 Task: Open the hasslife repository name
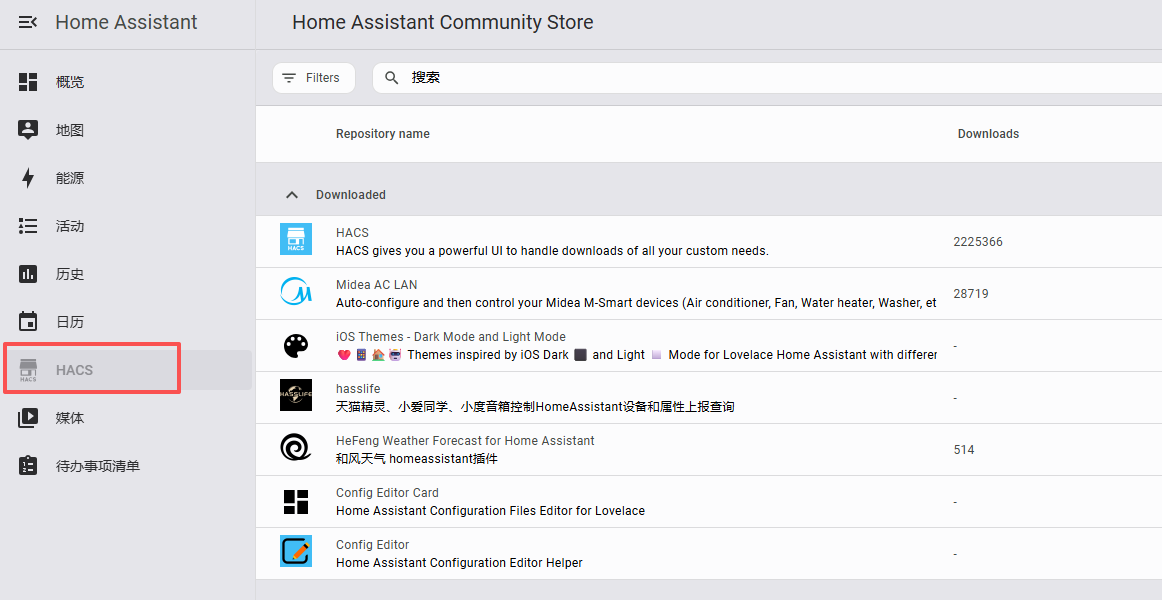tap(358, 389)
